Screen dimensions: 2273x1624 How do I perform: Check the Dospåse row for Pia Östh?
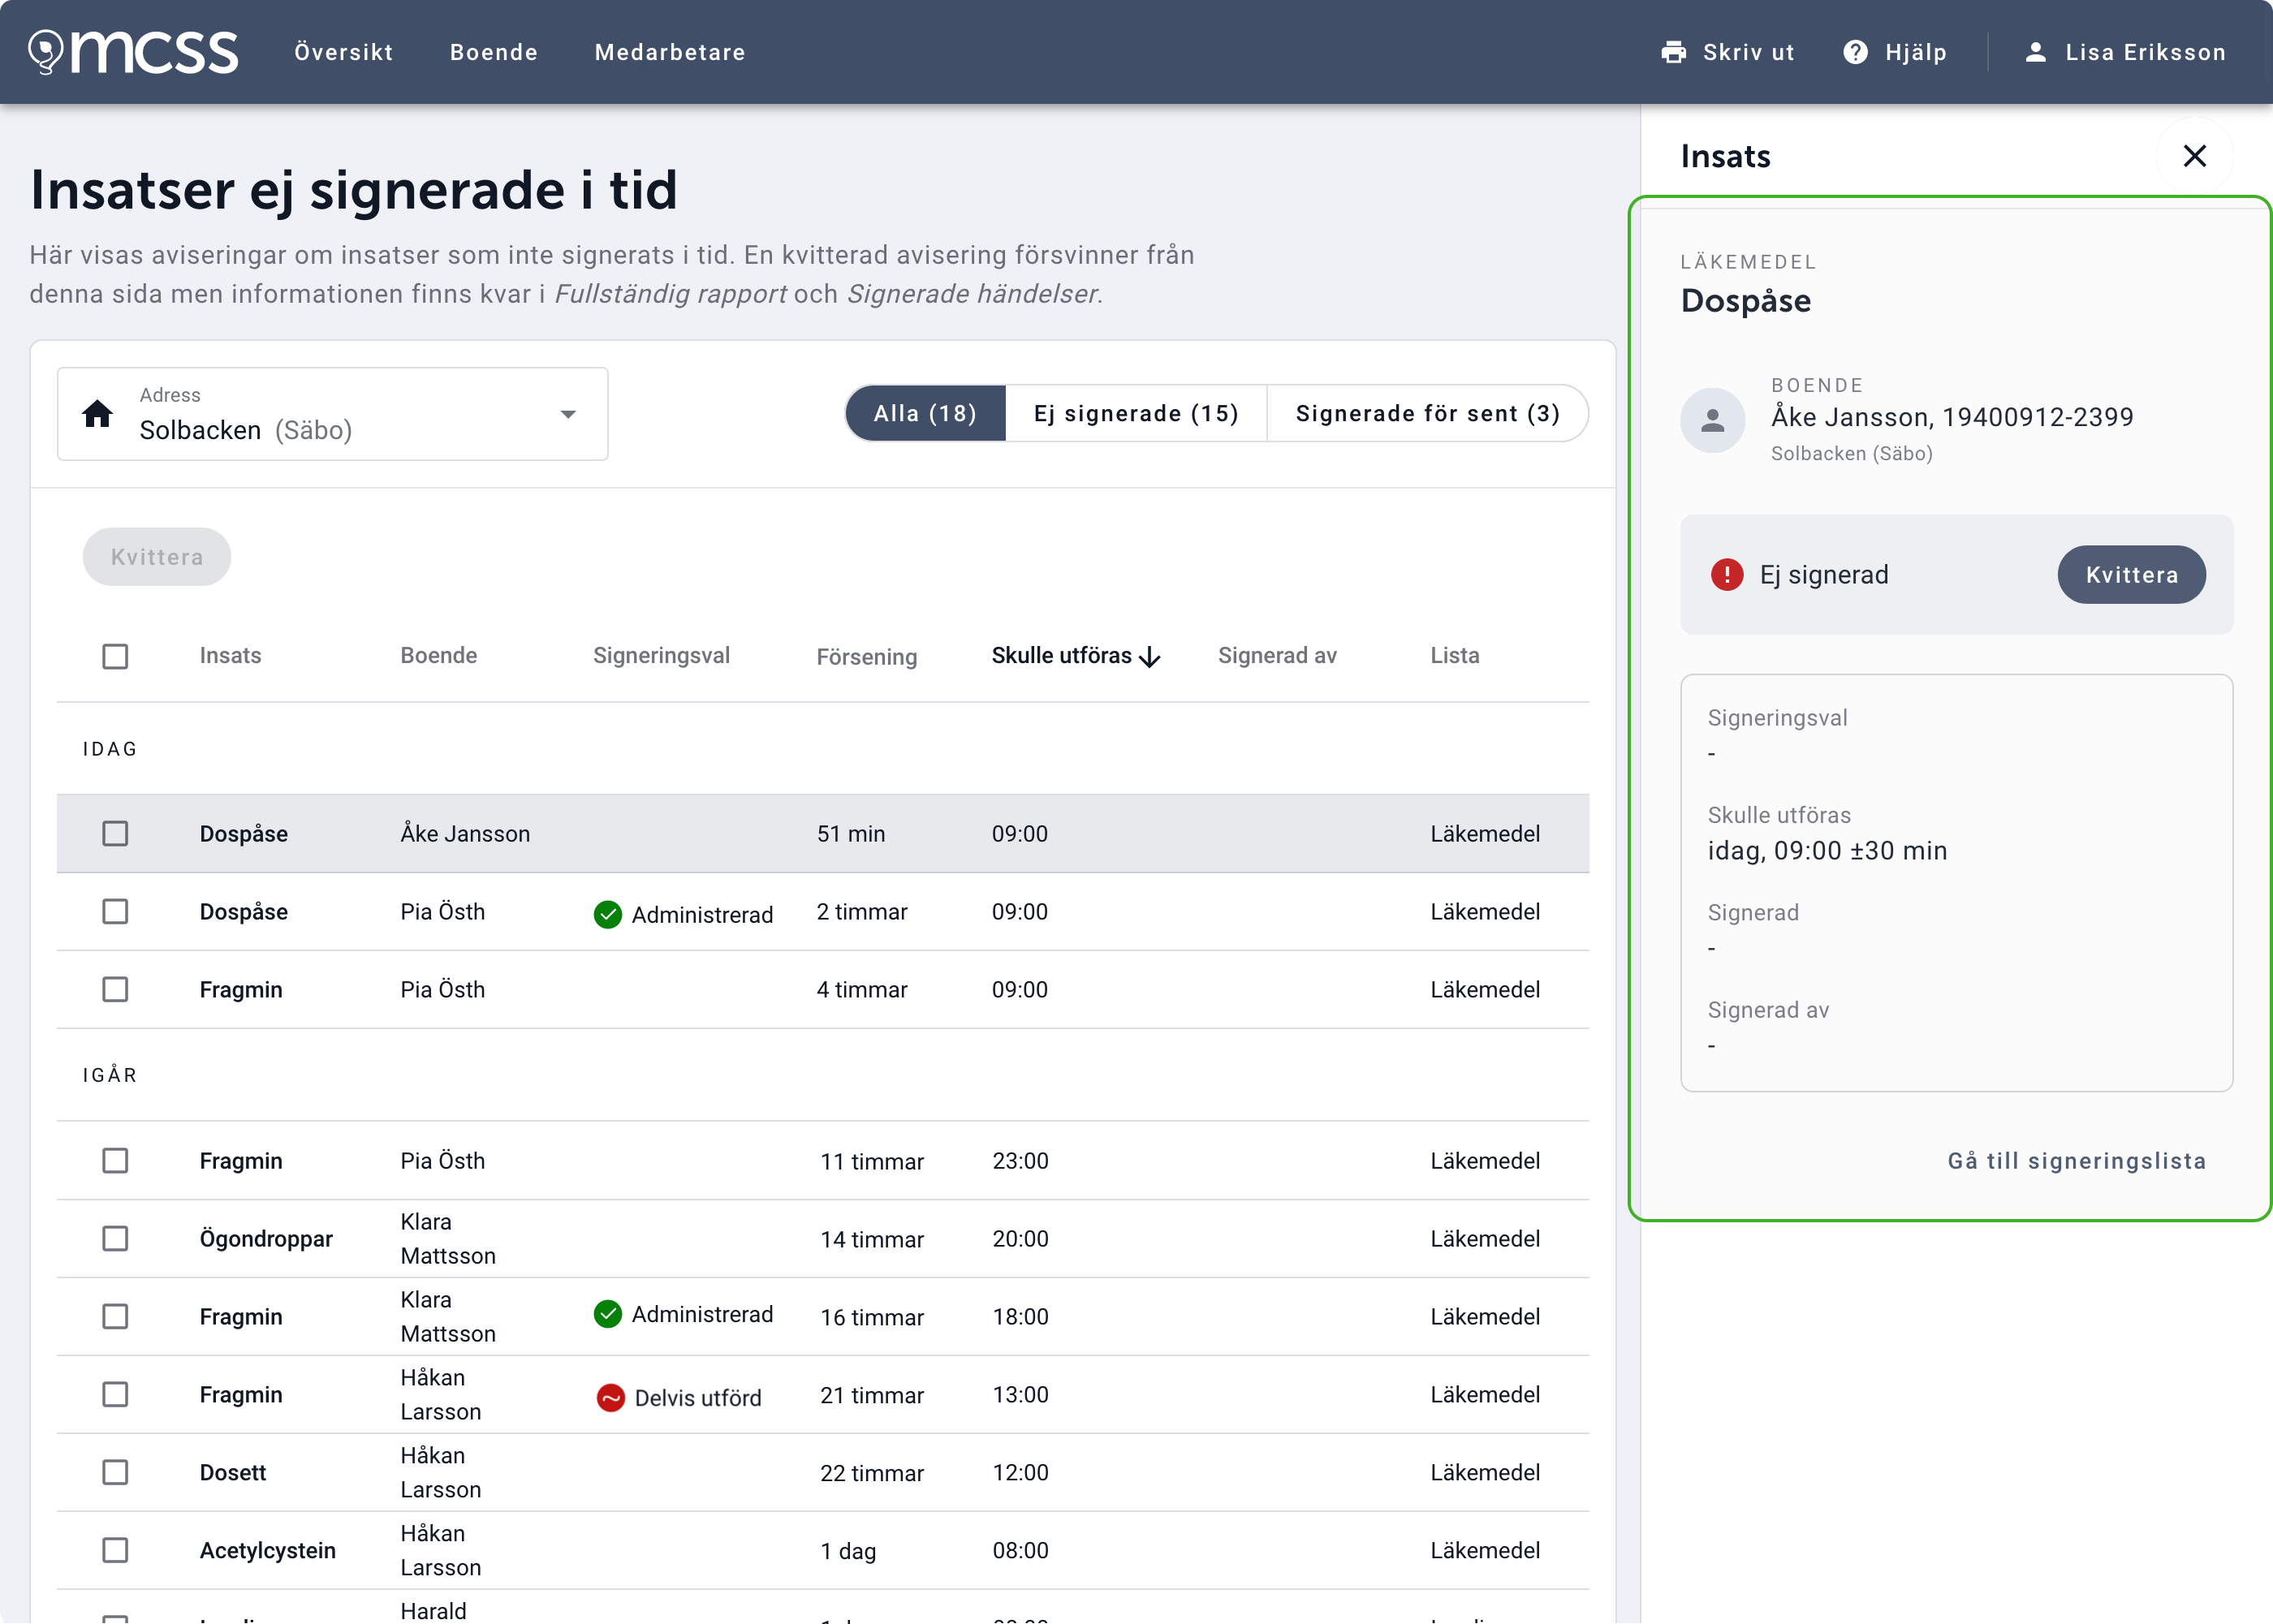(x=115, y=911)
